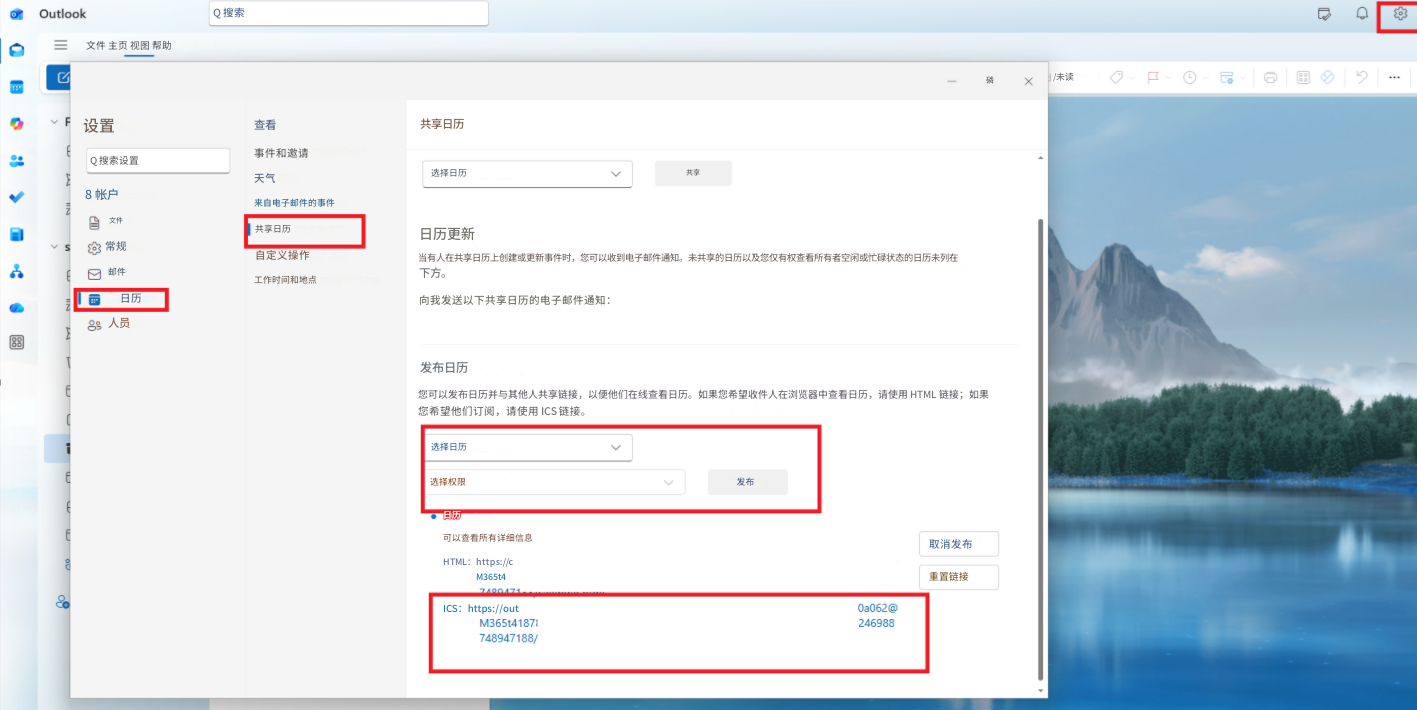This screenshot has height=710, width=1417.
Task: Open the more options ellipsis in the toolbar
Action: (x=1394, y=76)
